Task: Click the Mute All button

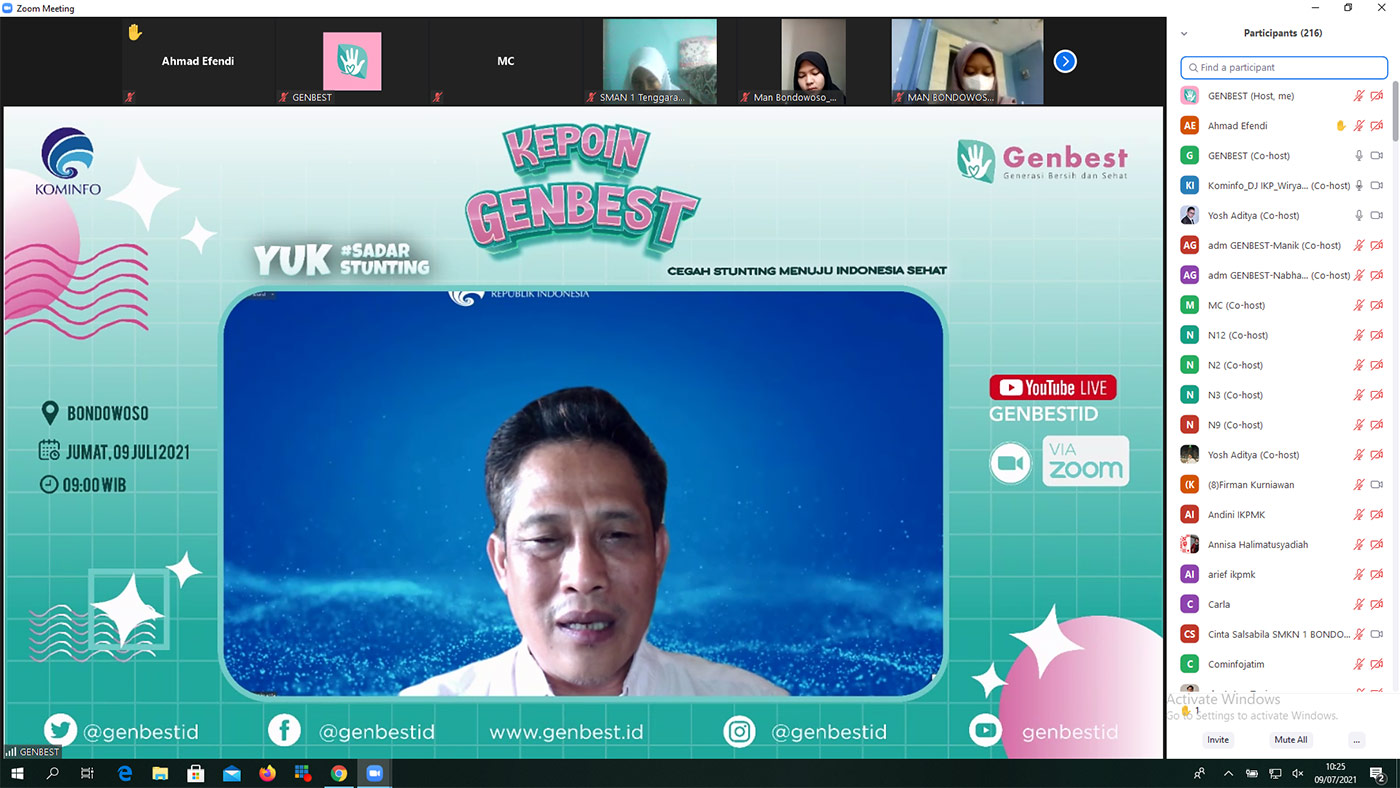Action: (x=1290, y=740)
